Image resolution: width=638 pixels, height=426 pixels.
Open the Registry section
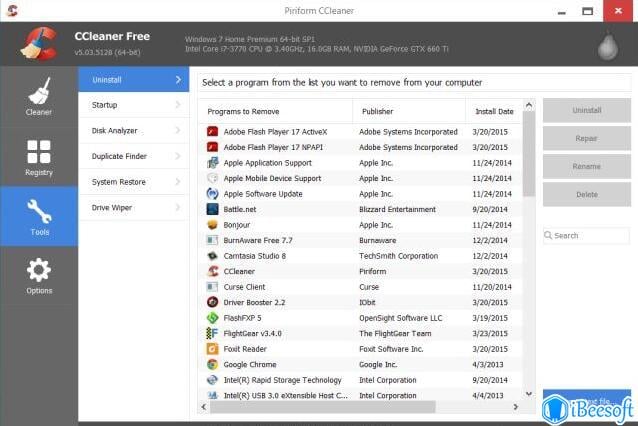(39, 157)
